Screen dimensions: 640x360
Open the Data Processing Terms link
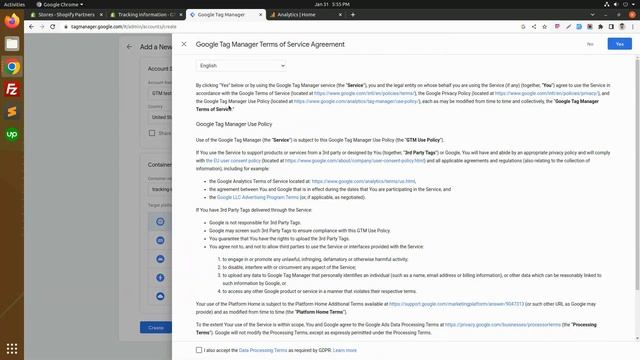[263, 350]
